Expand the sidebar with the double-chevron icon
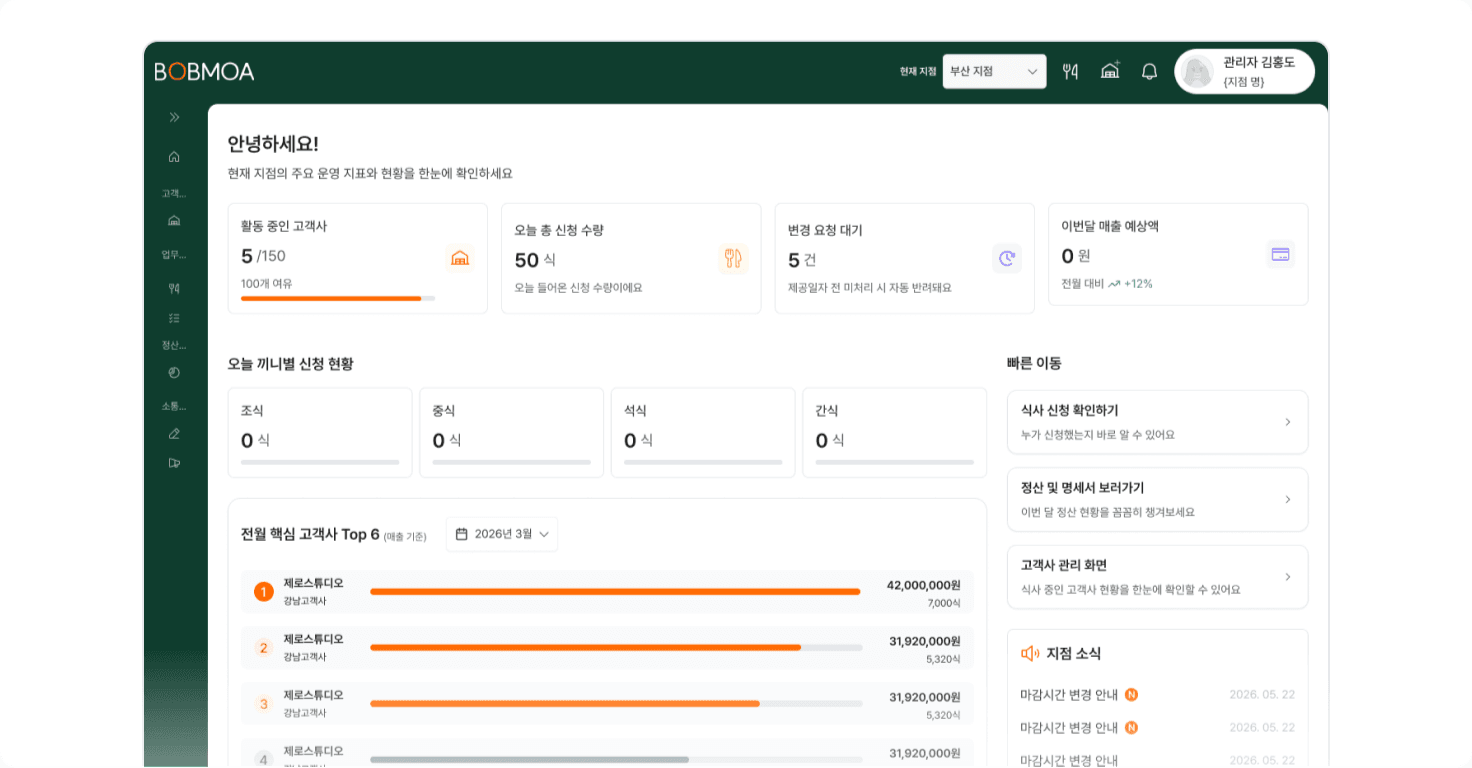 [174, 117]
